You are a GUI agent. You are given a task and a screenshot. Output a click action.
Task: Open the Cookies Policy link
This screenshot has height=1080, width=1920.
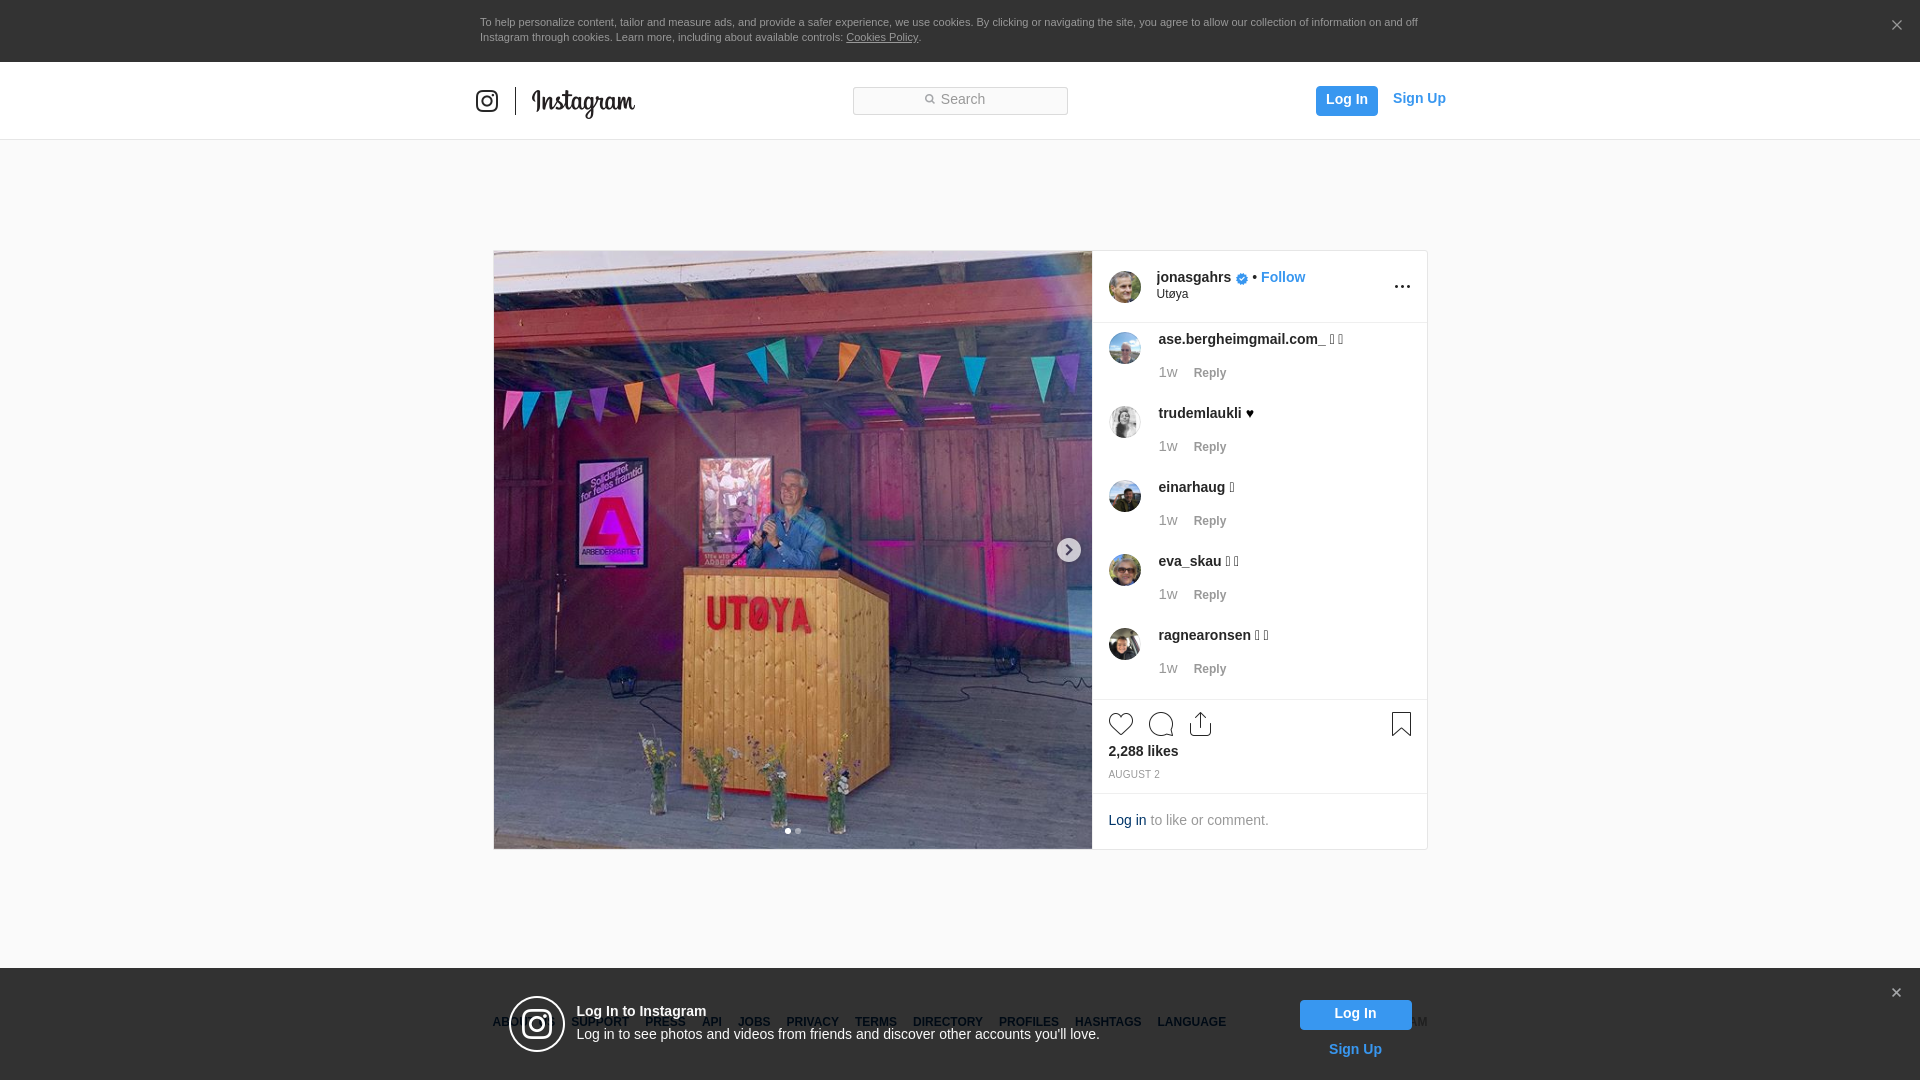[881, 37]
